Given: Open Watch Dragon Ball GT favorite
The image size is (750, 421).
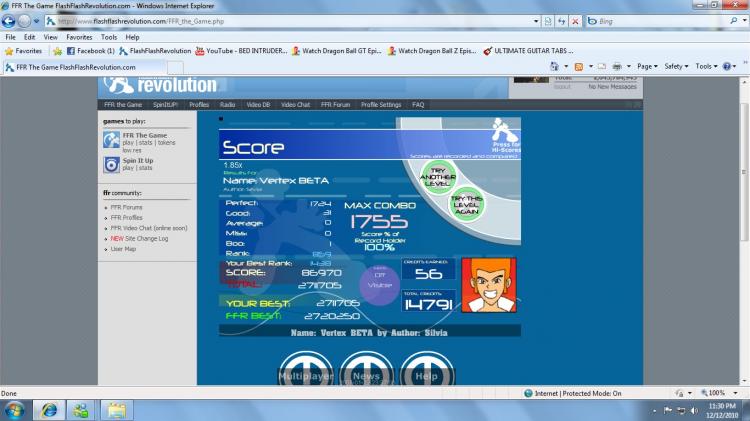Looking at the screenshot, I should 337,51.
